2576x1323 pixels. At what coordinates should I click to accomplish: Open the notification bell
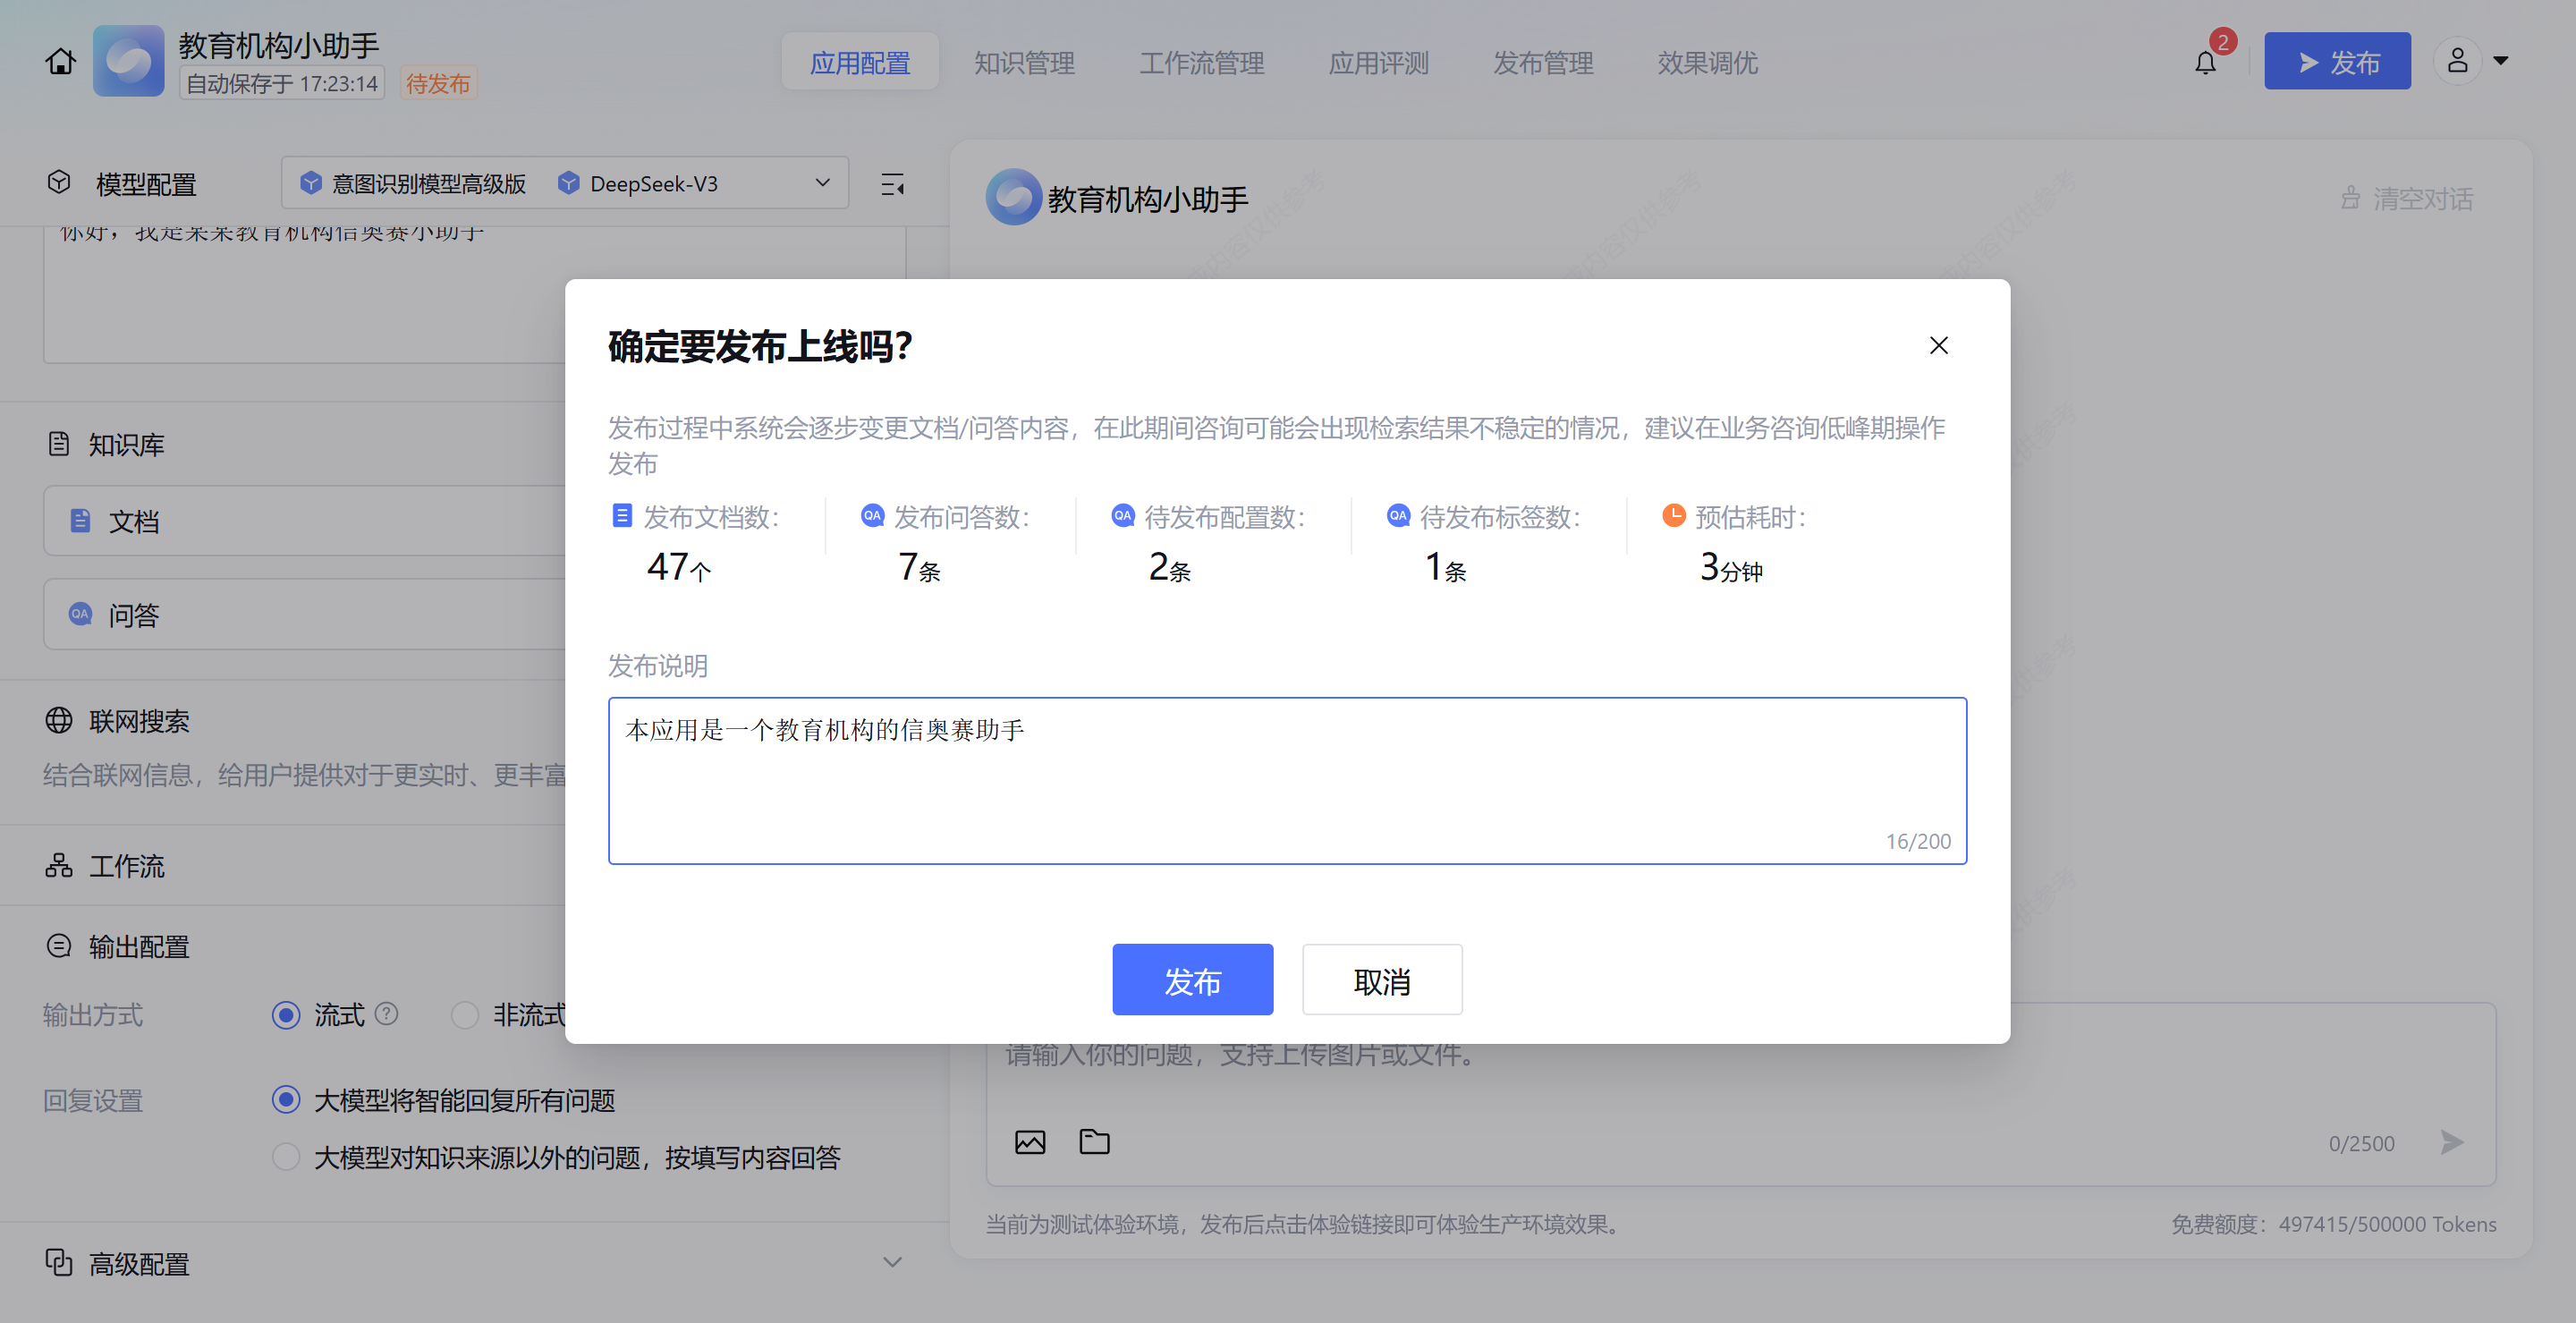(x=2205, y=63)
